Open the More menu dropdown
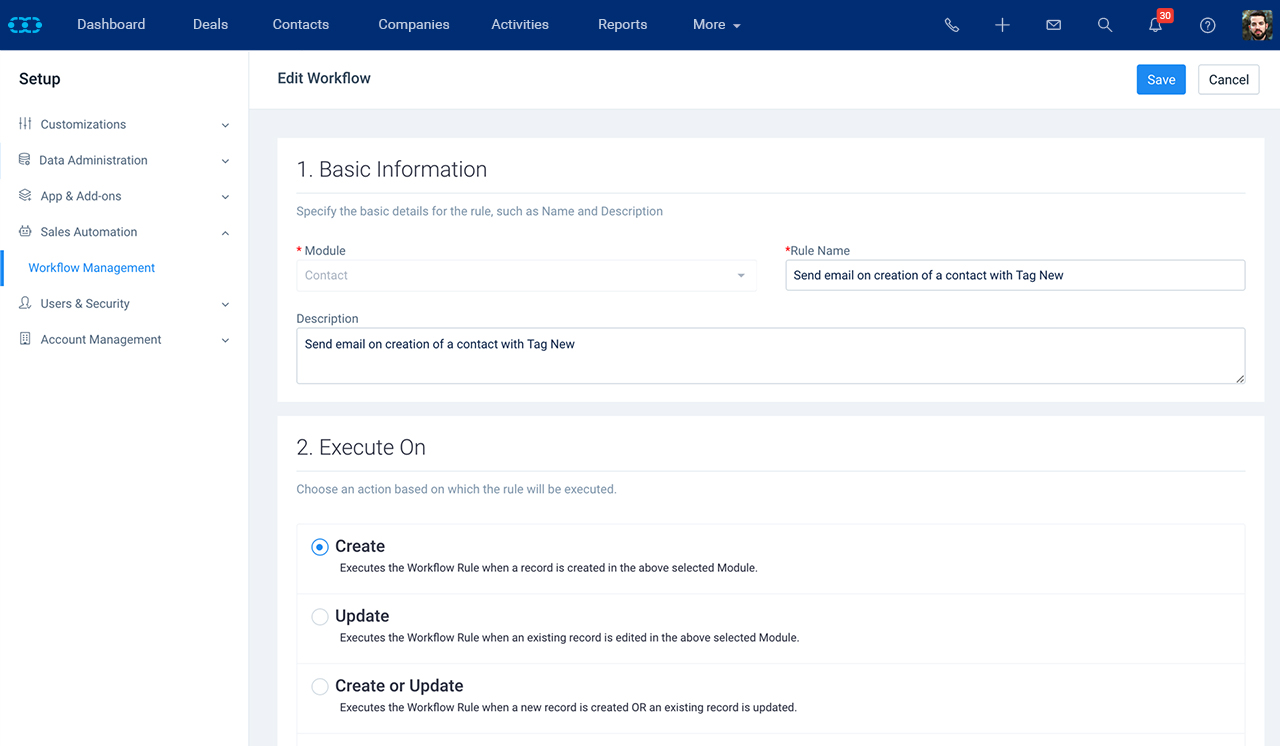This screenshot has width=1280, height=746. [717, 25]
